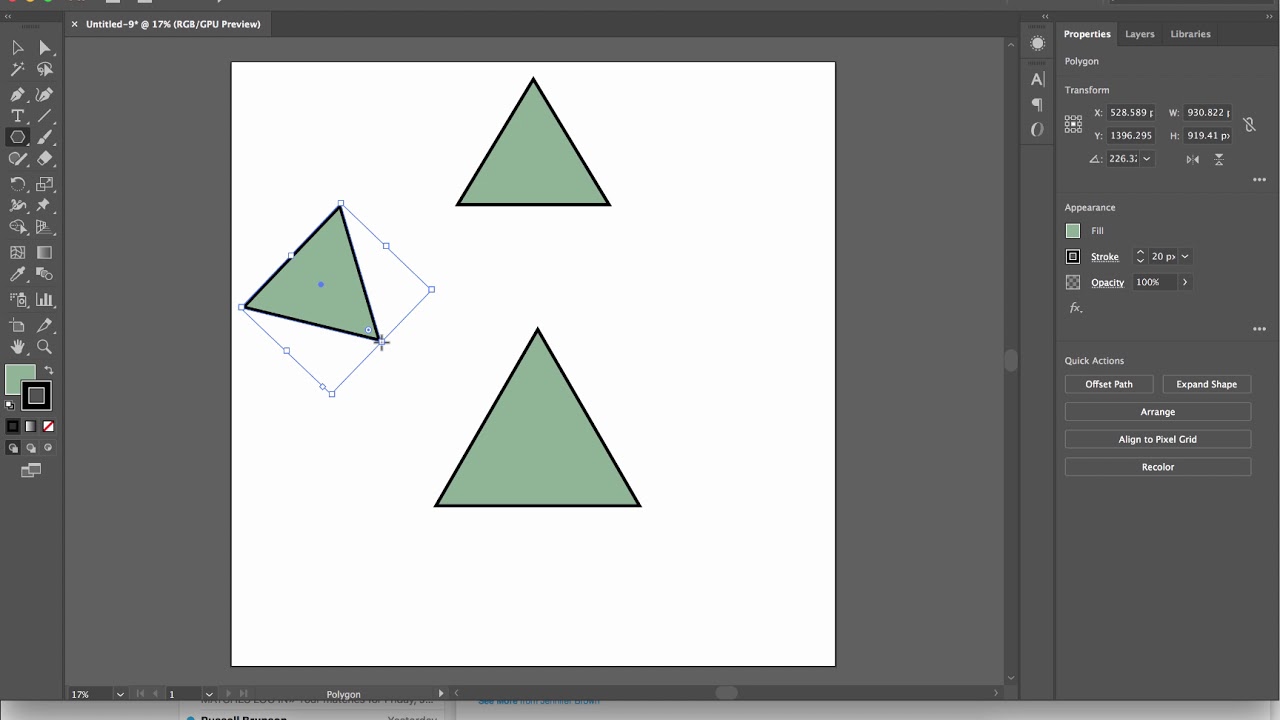The height and width of the screenshot is (720, 1280).
Task: Select the Line Segment tool
Action: [x=45, y=116]
